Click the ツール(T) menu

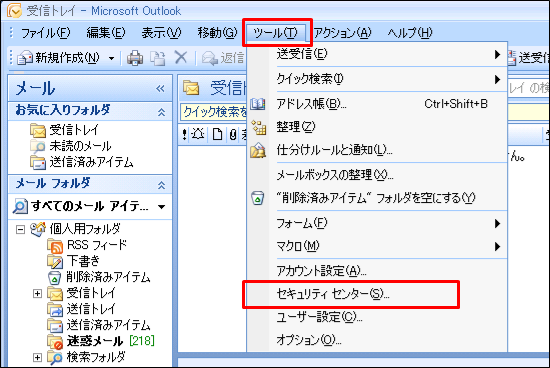pos(276,33)
